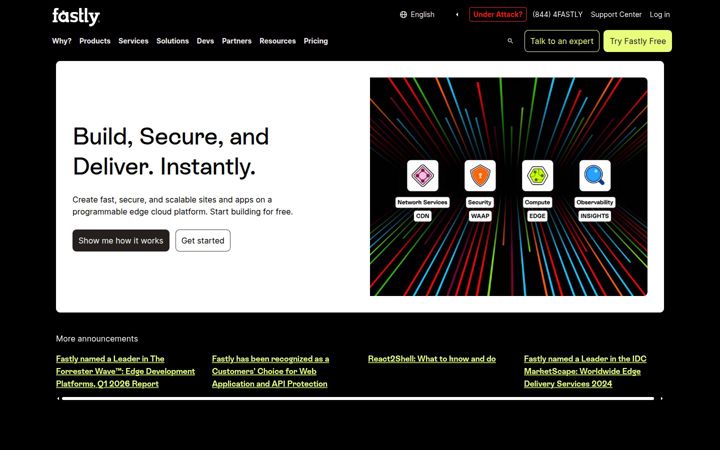The image size is (720, 450).
Task: Click the WAAP tag
Action: coord(480,216)
